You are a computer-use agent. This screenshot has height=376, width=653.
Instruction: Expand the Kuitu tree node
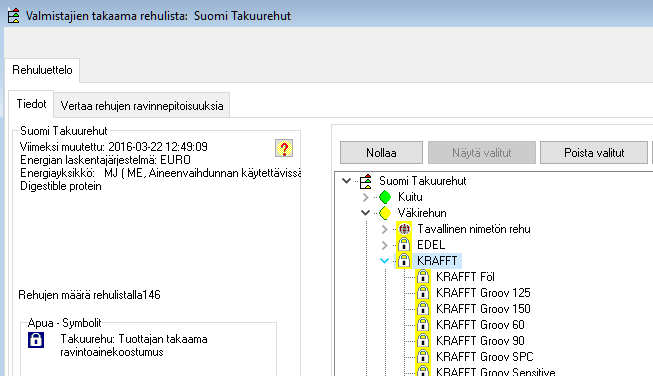tap(365, 197)
